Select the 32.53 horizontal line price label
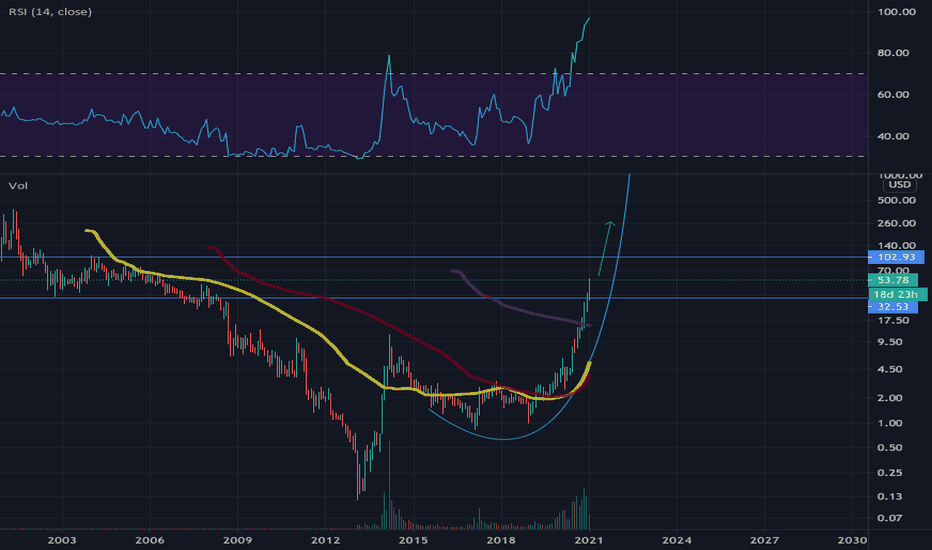The height and width of the screenshot is (550, 932). pos(893,306)
